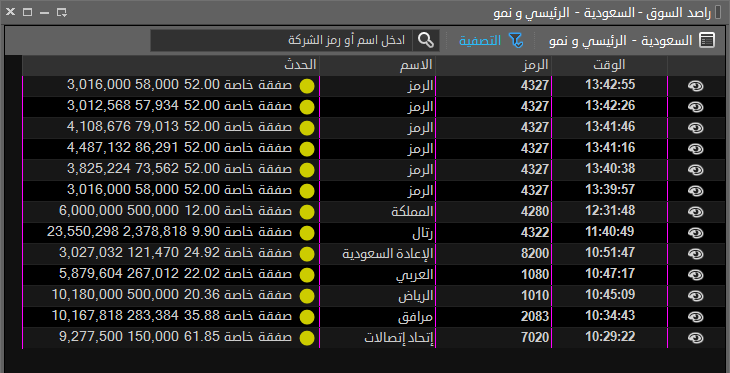Open the market list table icon
The image size is (730, 373).
(706, 41)
